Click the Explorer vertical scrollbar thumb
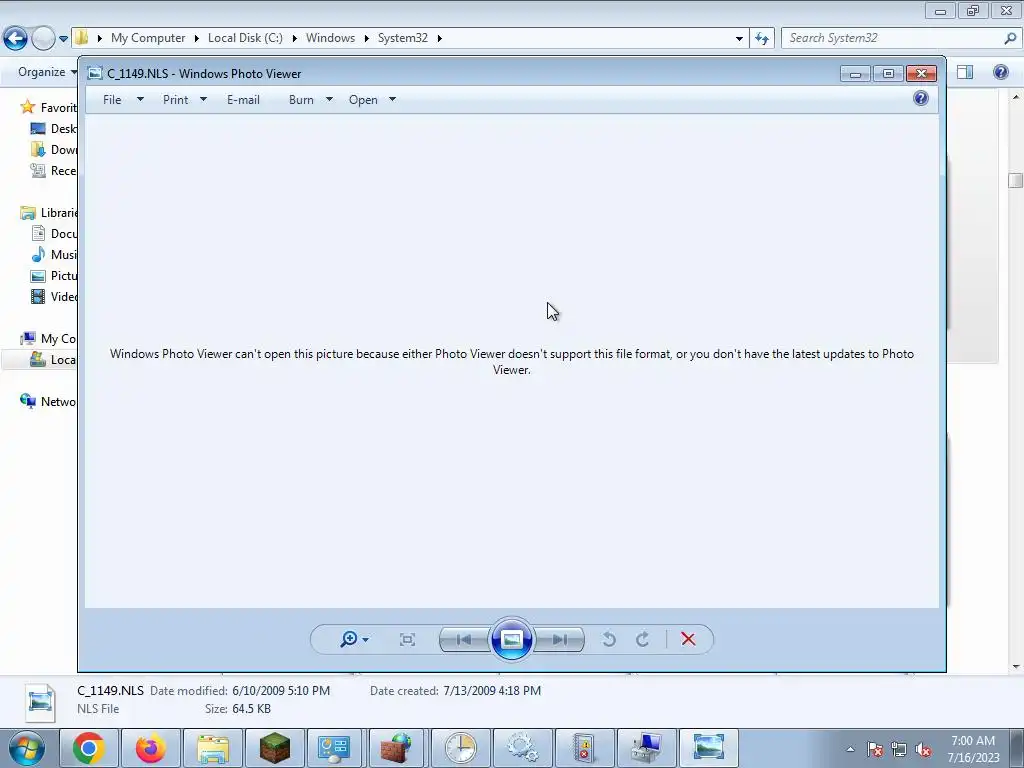1024x768 pixels. pyautogui.click(x=1016, y=180)
